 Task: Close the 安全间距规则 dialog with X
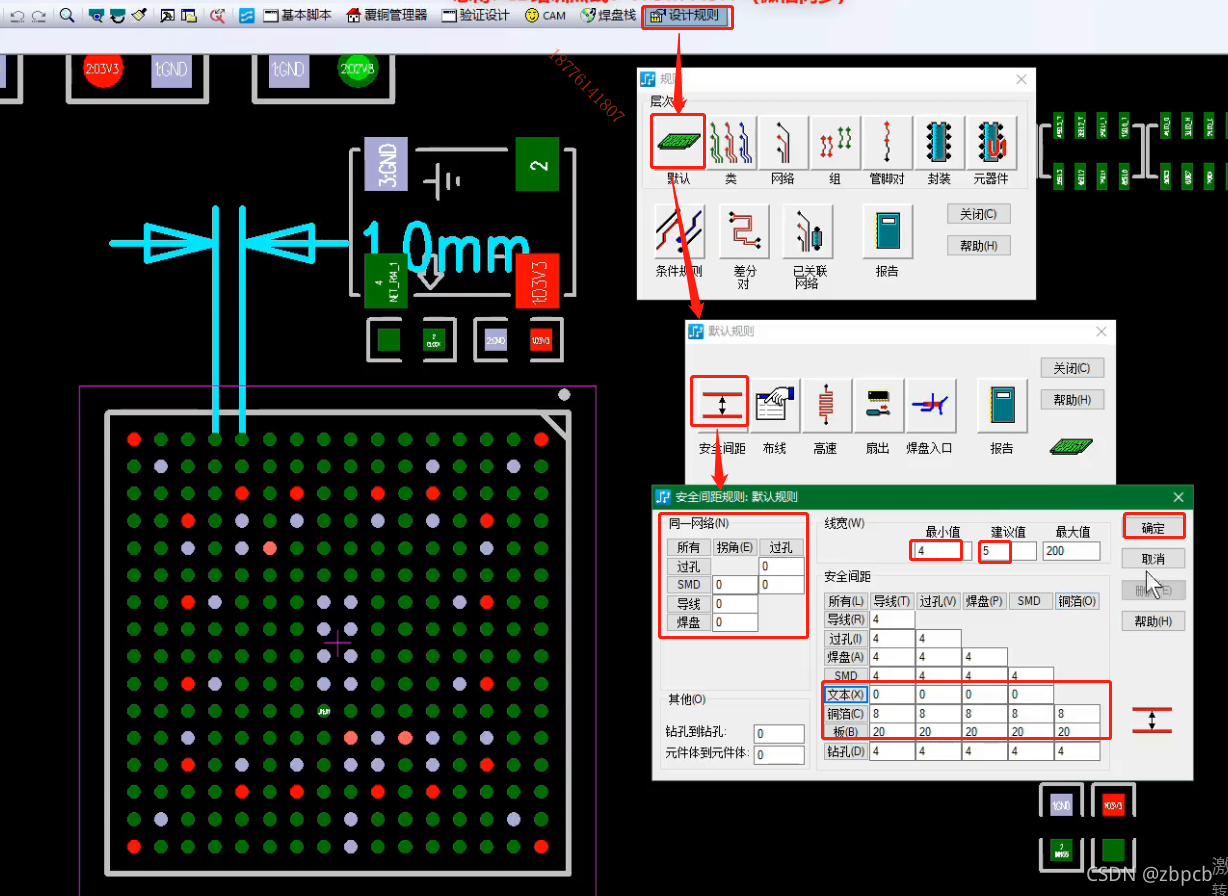[1178, 497]
